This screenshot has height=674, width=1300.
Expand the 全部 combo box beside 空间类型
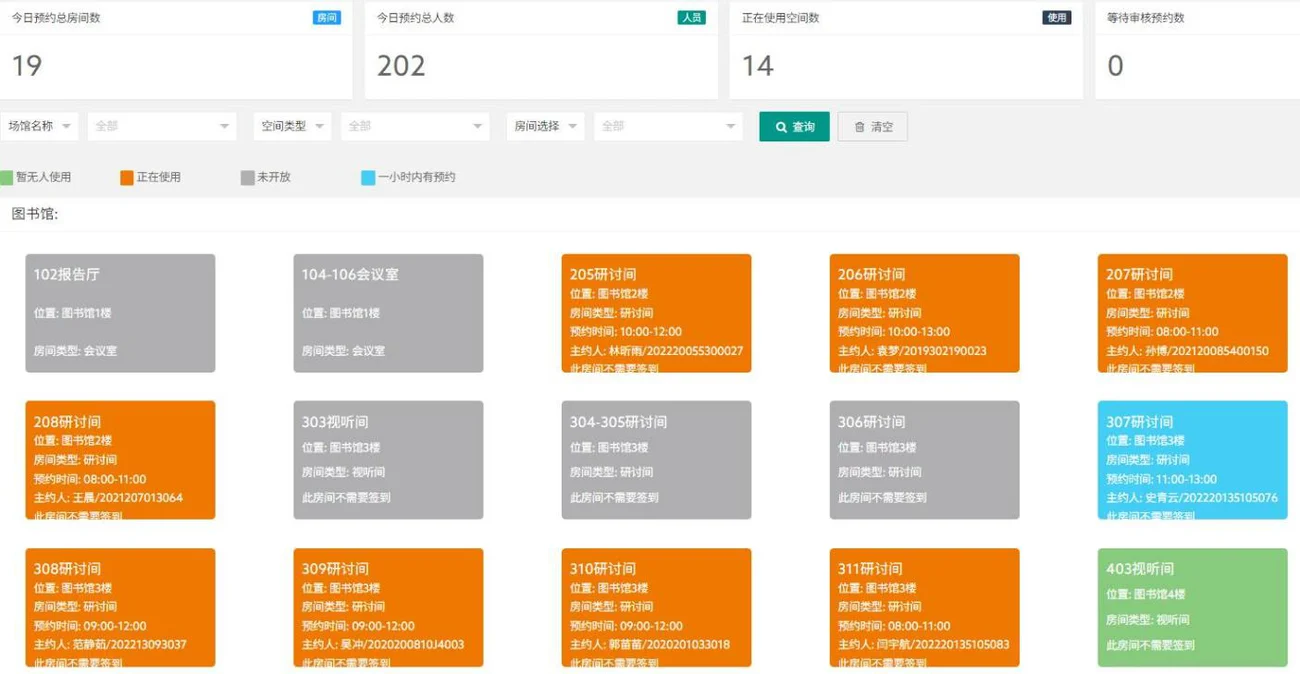pos(415,126)
